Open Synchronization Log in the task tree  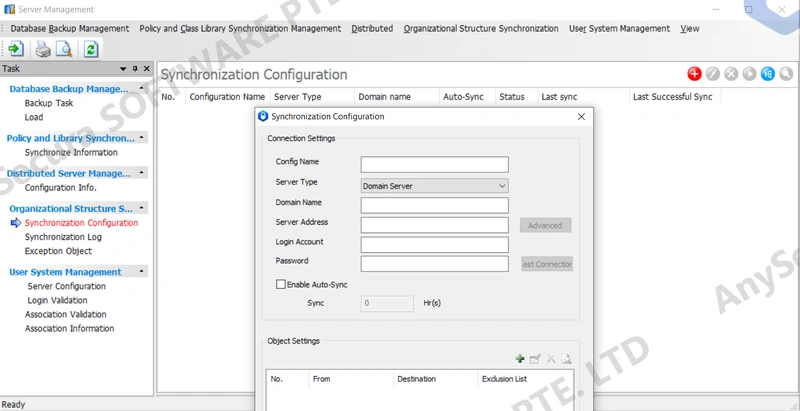(x=63, y=237)
